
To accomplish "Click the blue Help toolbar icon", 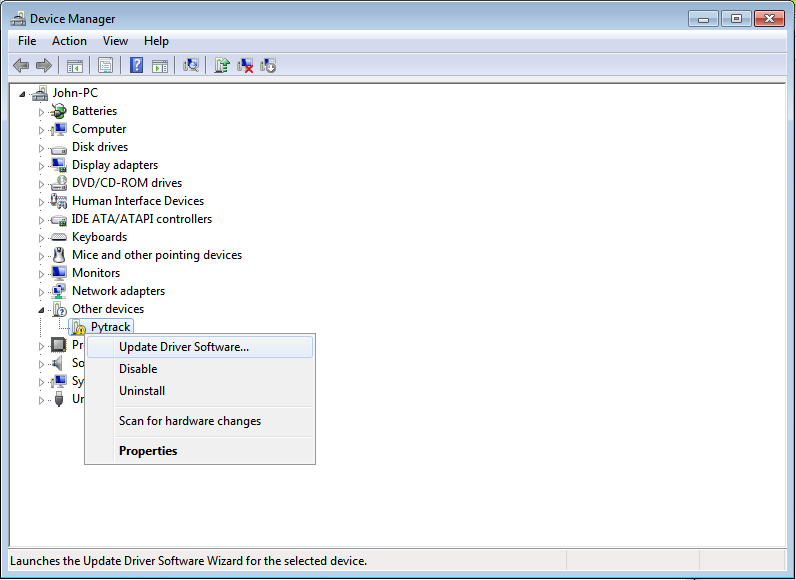I will (136, 66).
